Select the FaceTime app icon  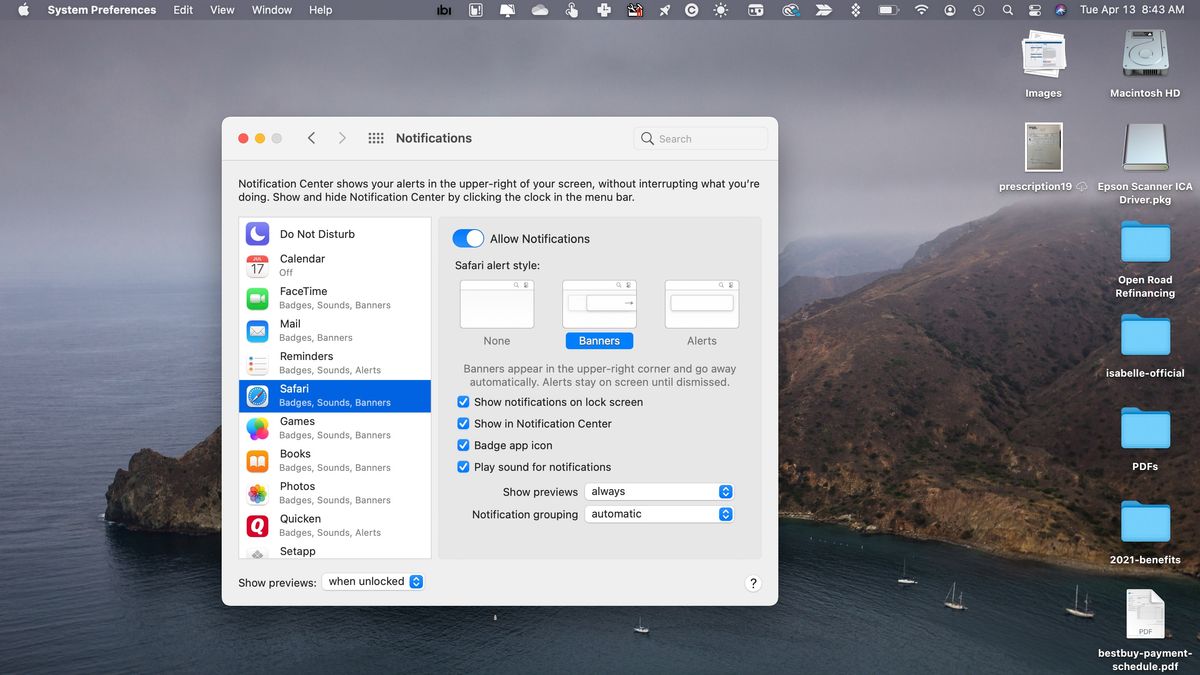[x=257, y=297]
